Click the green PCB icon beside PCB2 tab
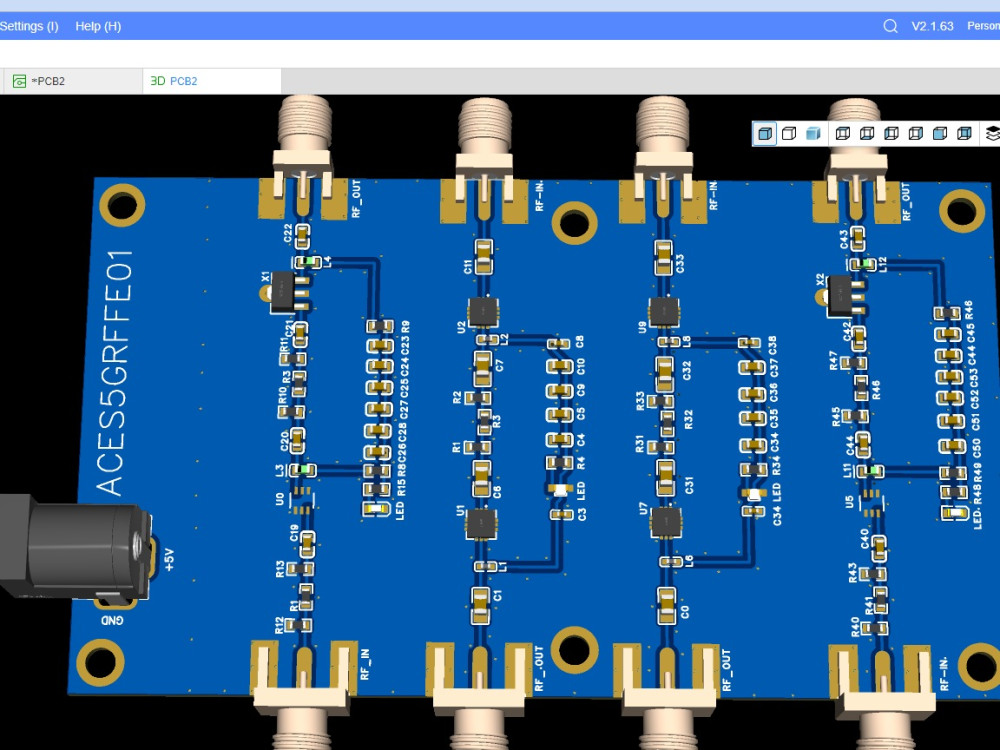This screenshot has width=1000, height=750. (x=18, y=79)
